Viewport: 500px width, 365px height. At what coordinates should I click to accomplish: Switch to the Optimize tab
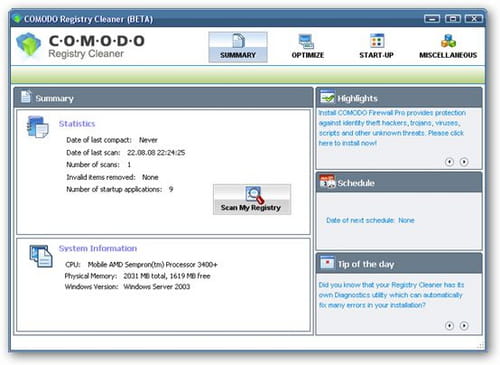point(307,47)
